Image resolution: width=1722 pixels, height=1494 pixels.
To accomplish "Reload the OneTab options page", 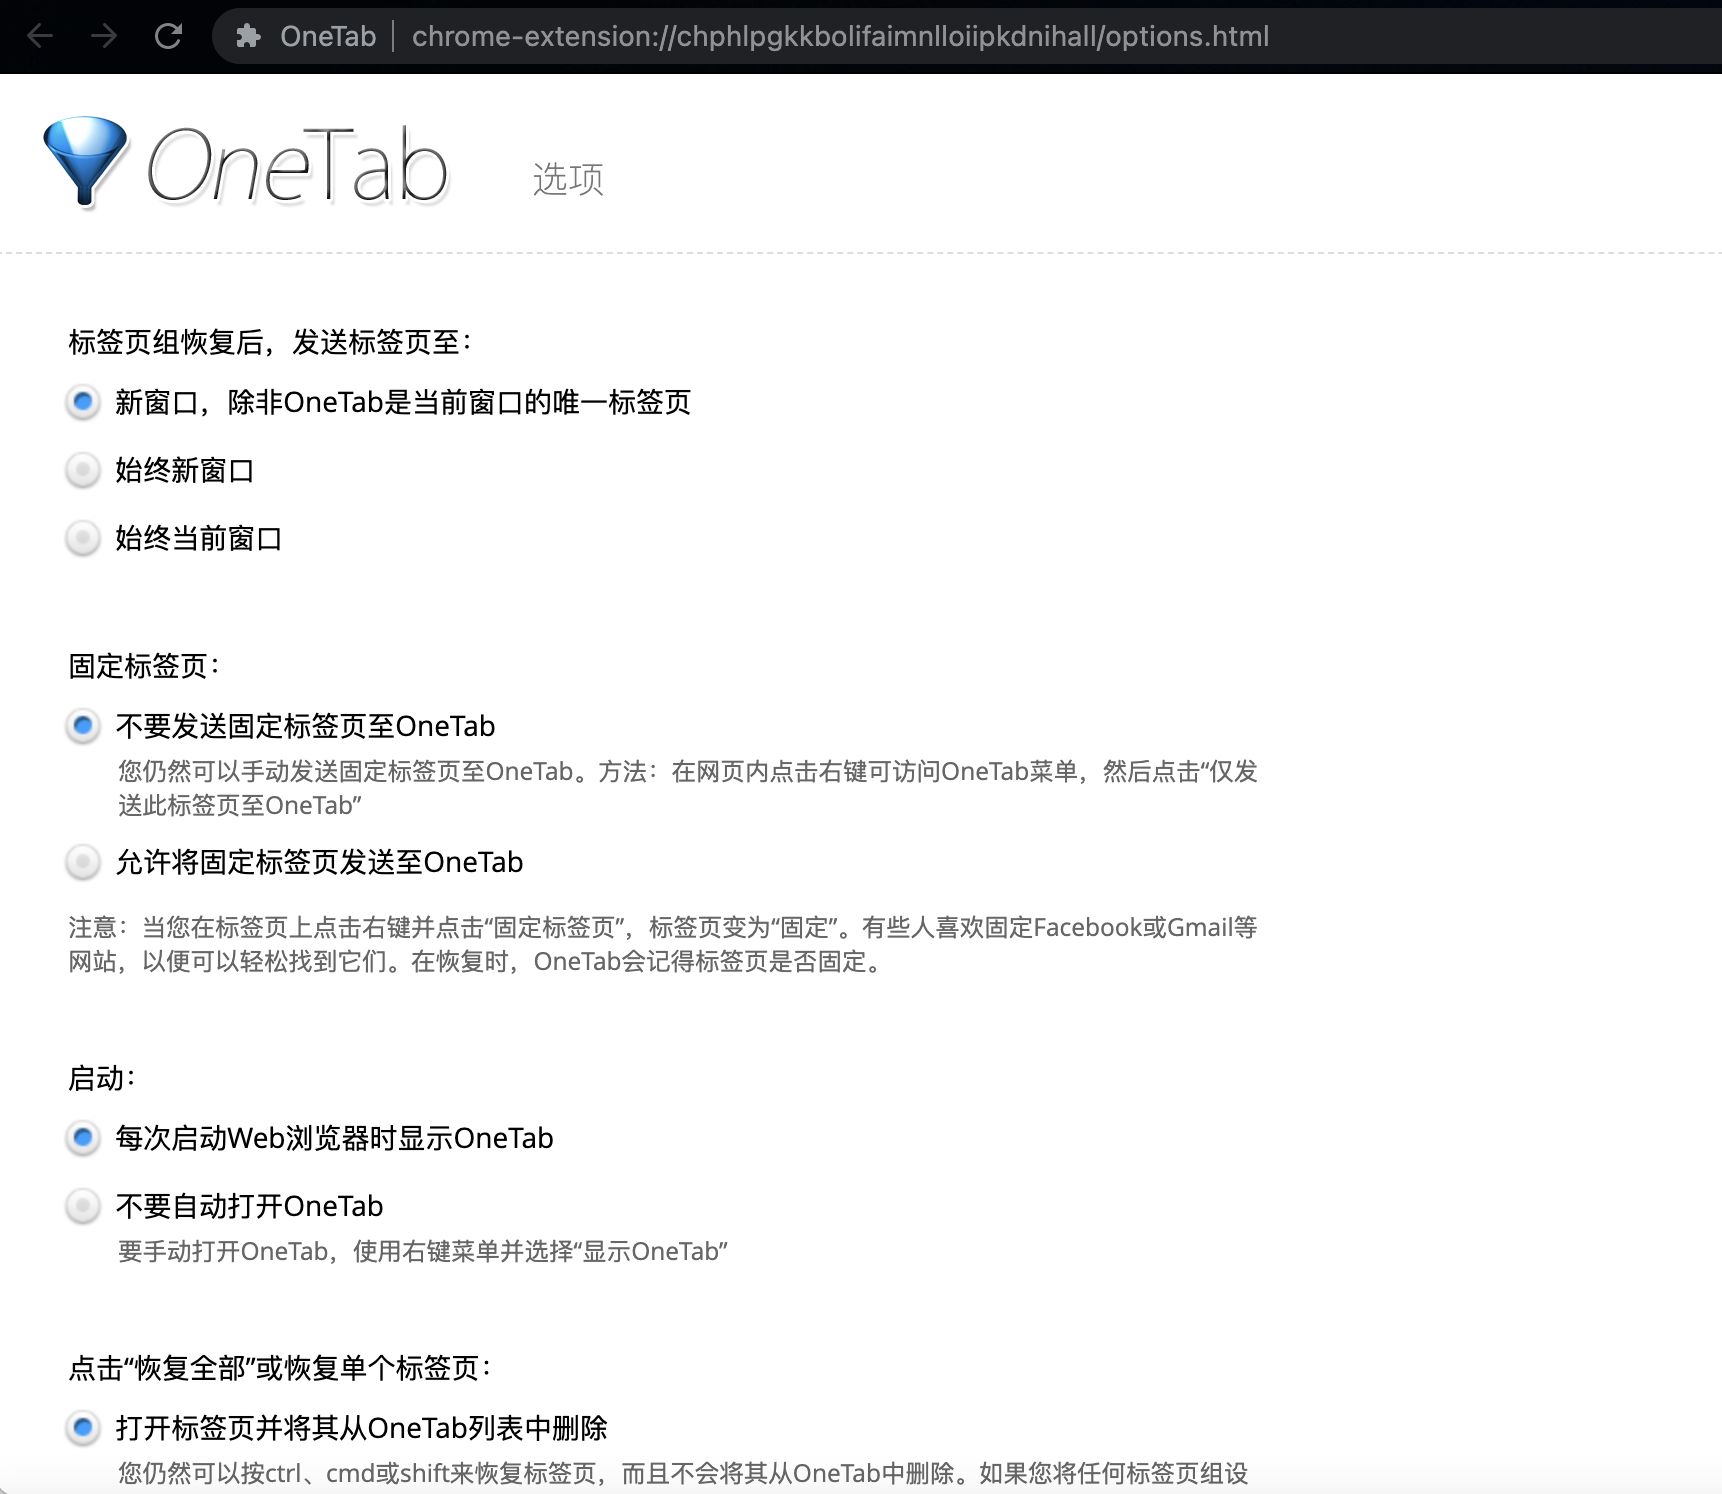I will click(x=168, y=37).
